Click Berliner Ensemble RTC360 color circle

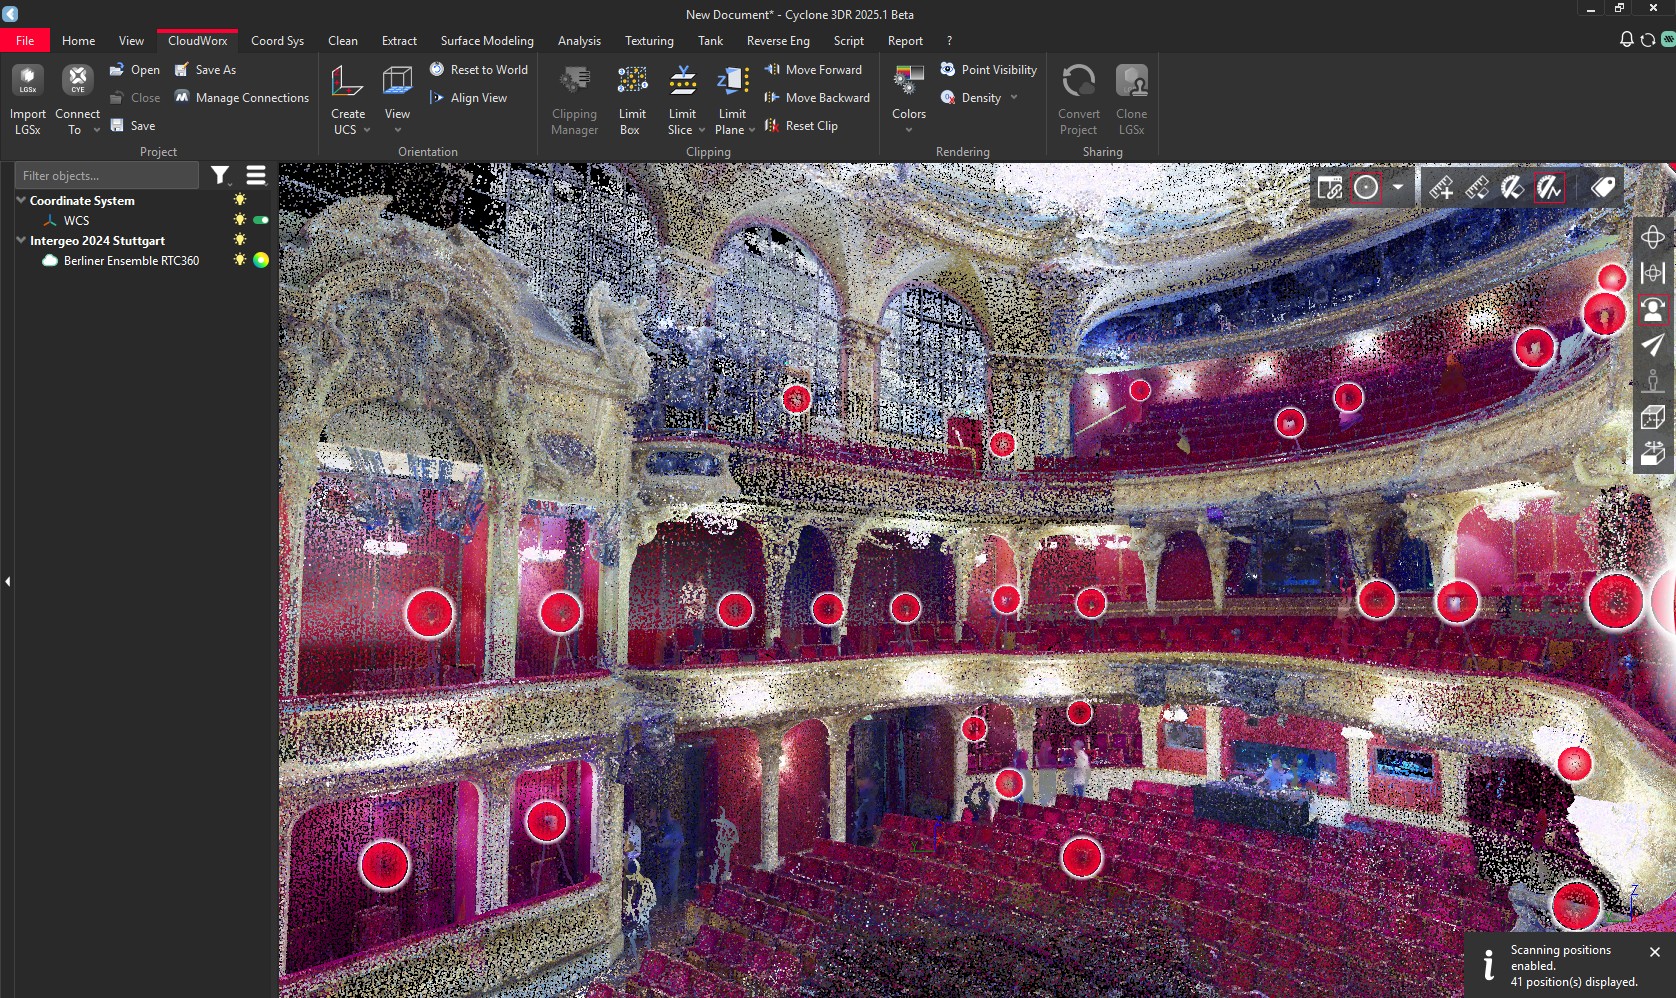point(261,260)
